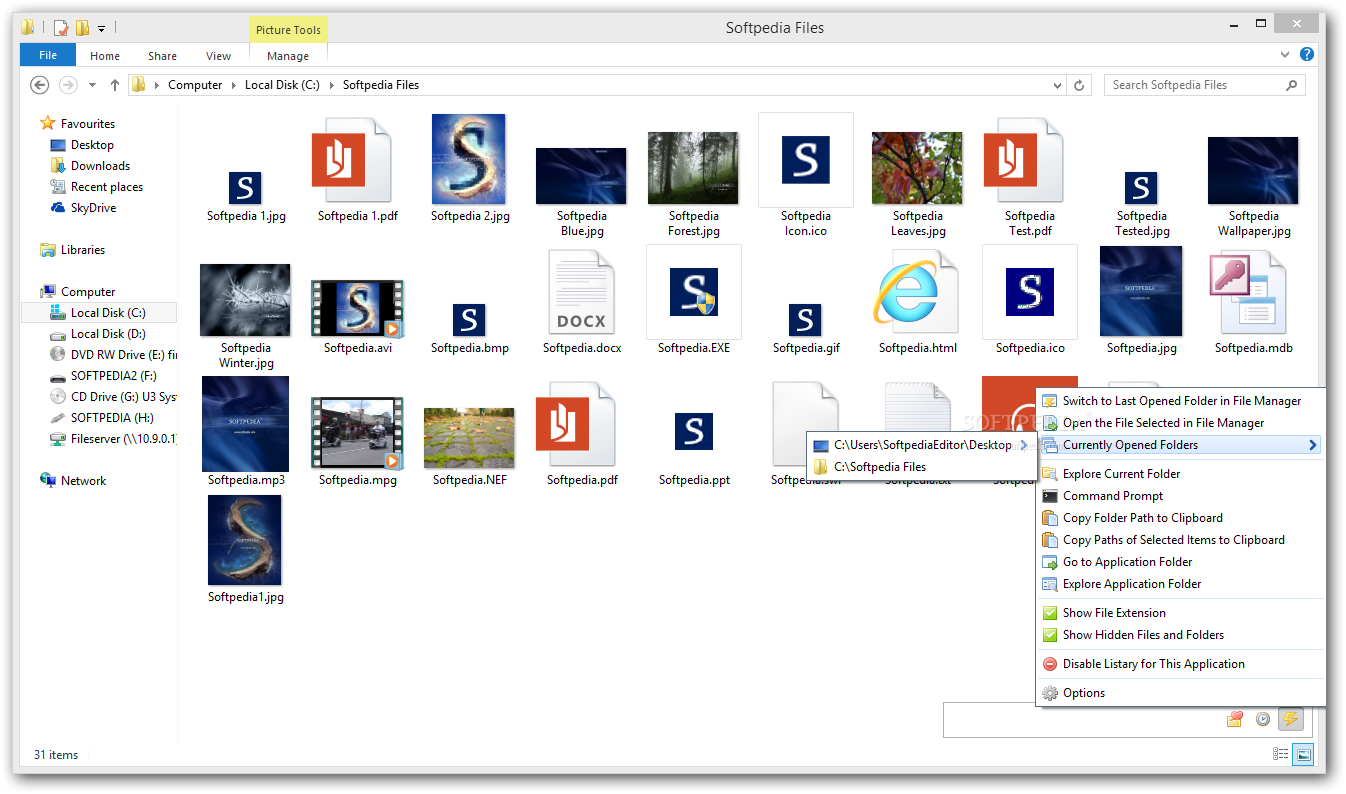
Task: Select Softpedia.ppt file icon
Action: tap(693, 431)
